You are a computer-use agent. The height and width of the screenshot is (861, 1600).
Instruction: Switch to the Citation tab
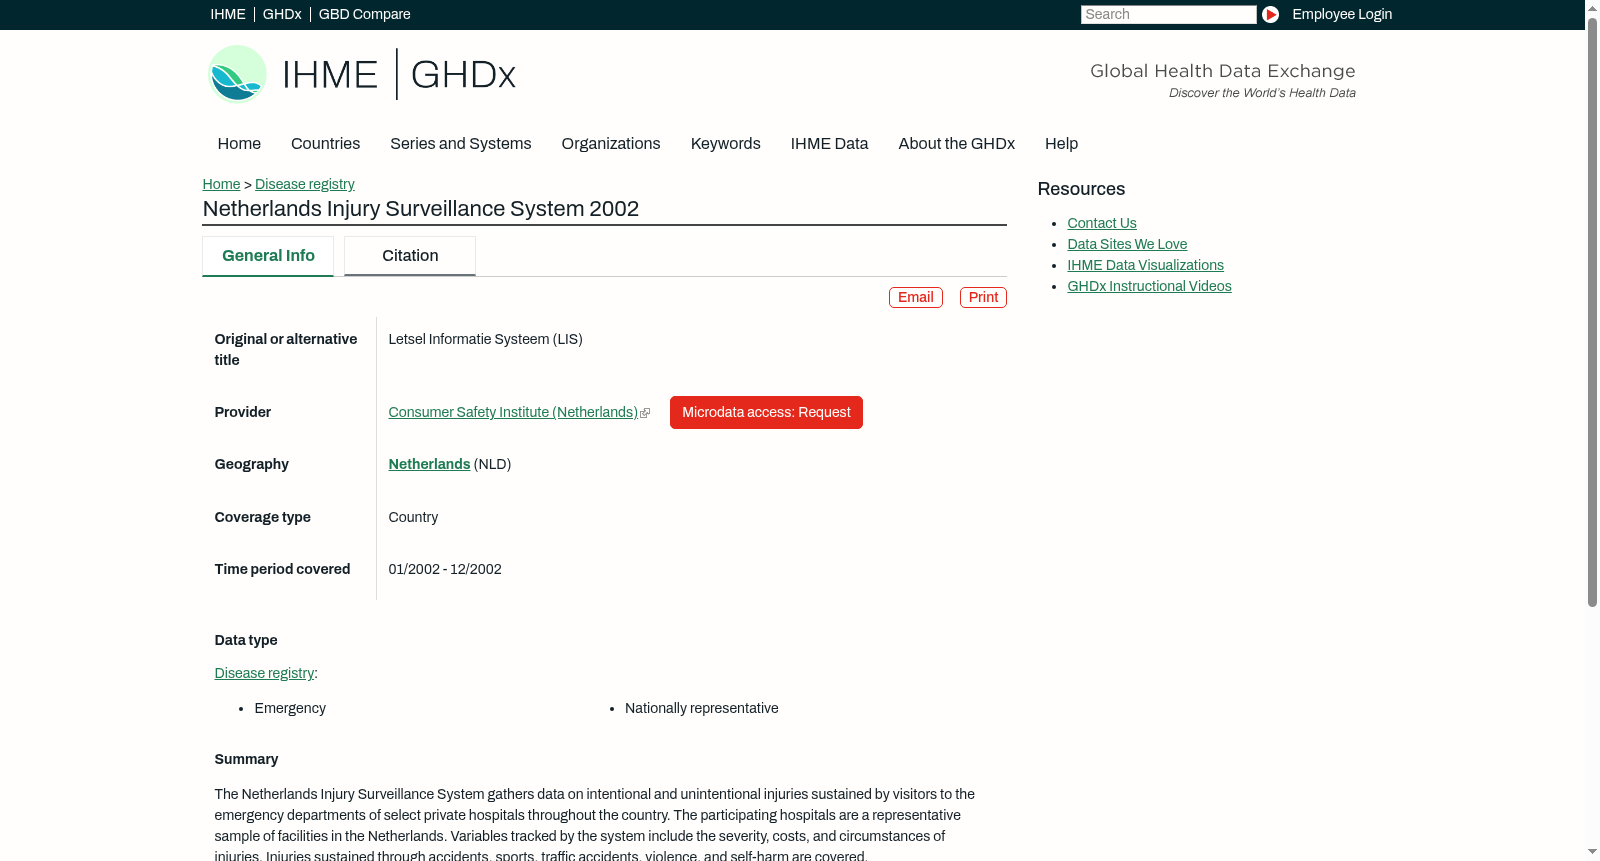(x=410, y=256)
